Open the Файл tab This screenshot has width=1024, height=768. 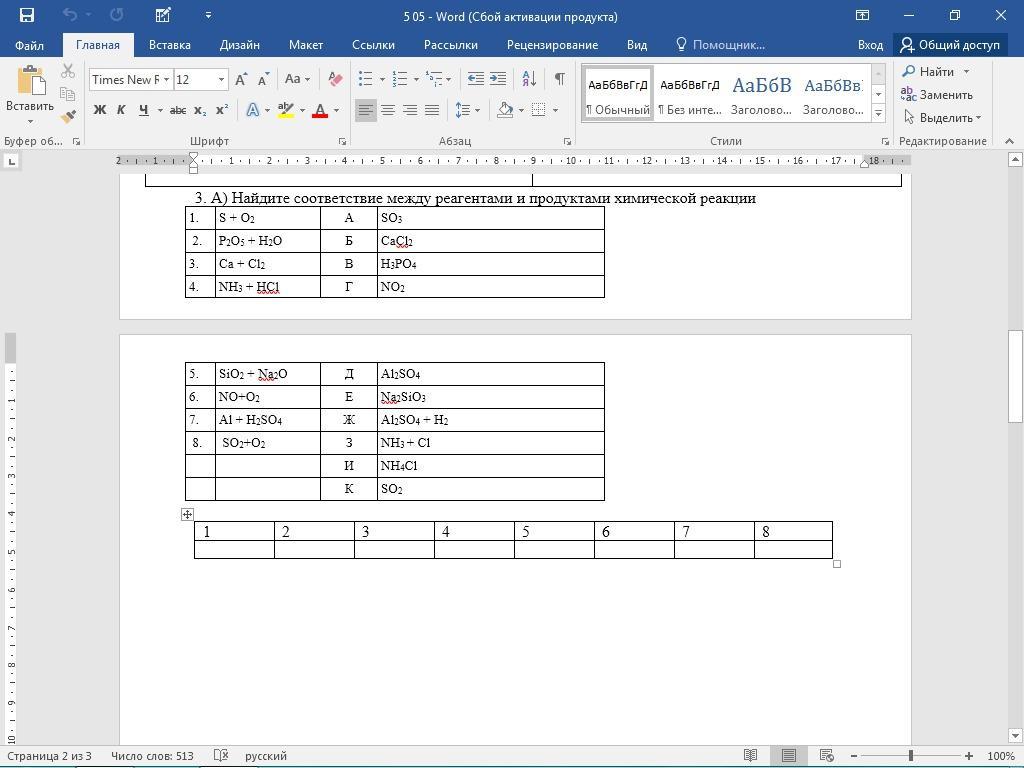pos(29,45)
